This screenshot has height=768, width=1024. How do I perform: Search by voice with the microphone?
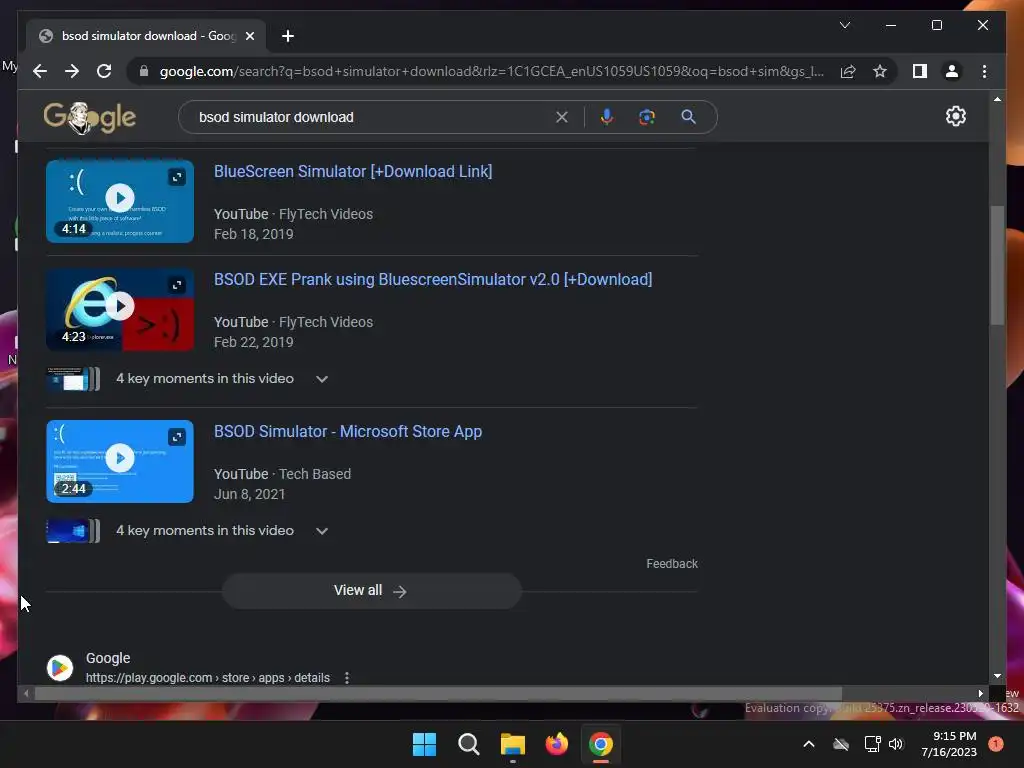tap(607, 117)
